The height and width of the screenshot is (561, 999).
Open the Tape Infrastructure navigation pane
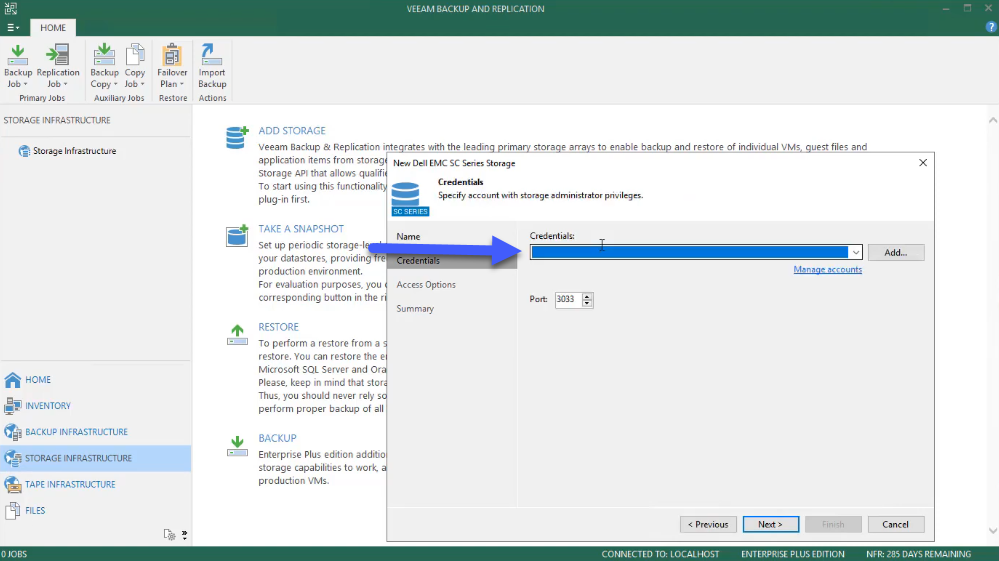[x=96, y=484]
